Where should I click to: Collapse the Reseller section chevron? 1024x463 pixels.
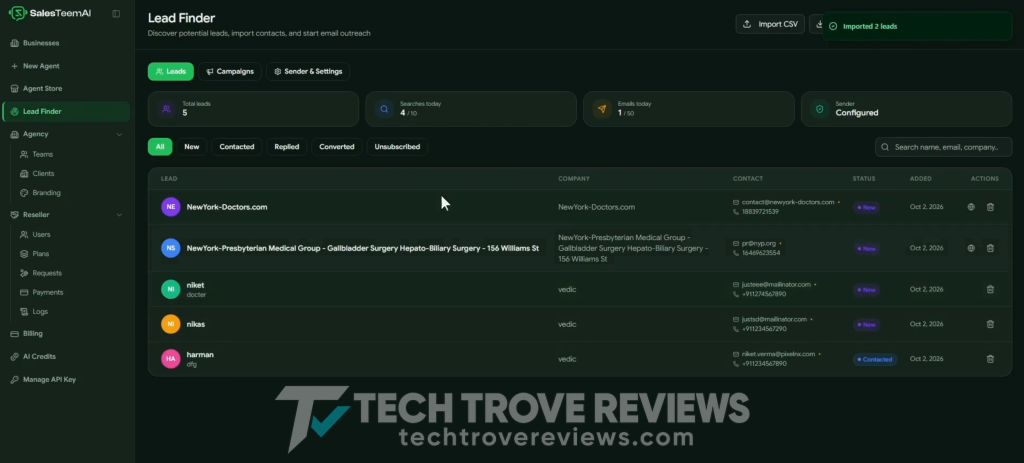tap(119, 215)
